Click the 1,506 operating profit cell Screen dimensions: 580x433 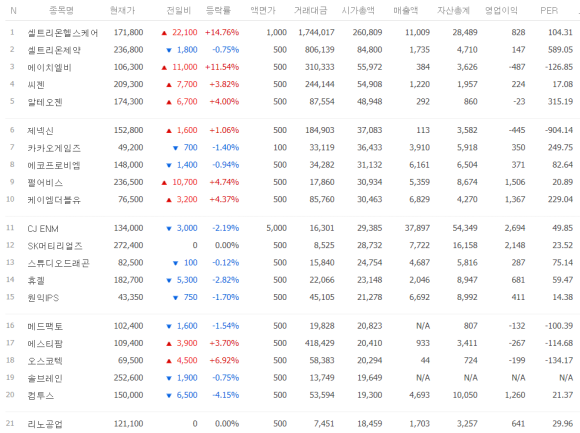[515, 182]
